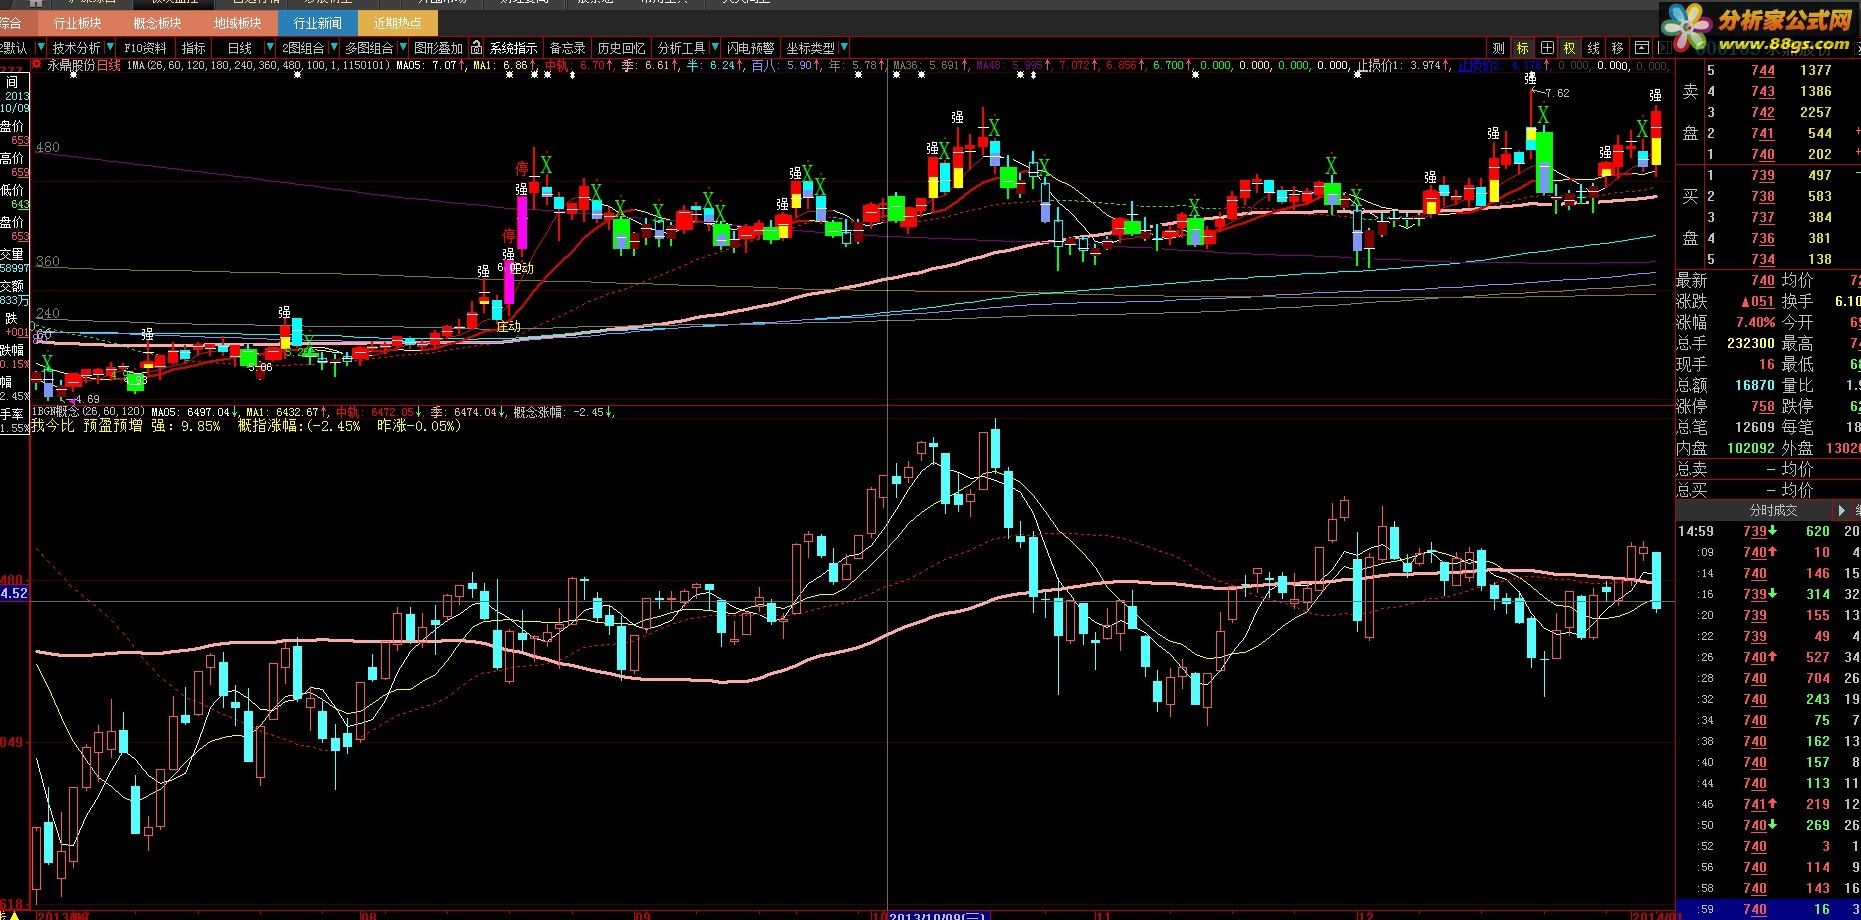Click the 坐标类型 menu item
The image size is (1861, 920).
point(810,48)
